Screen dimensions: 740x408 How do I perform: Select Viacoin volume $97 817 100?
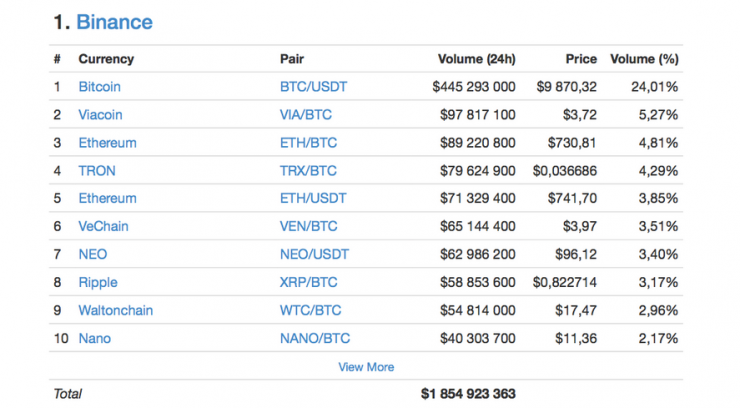[478, 115]
